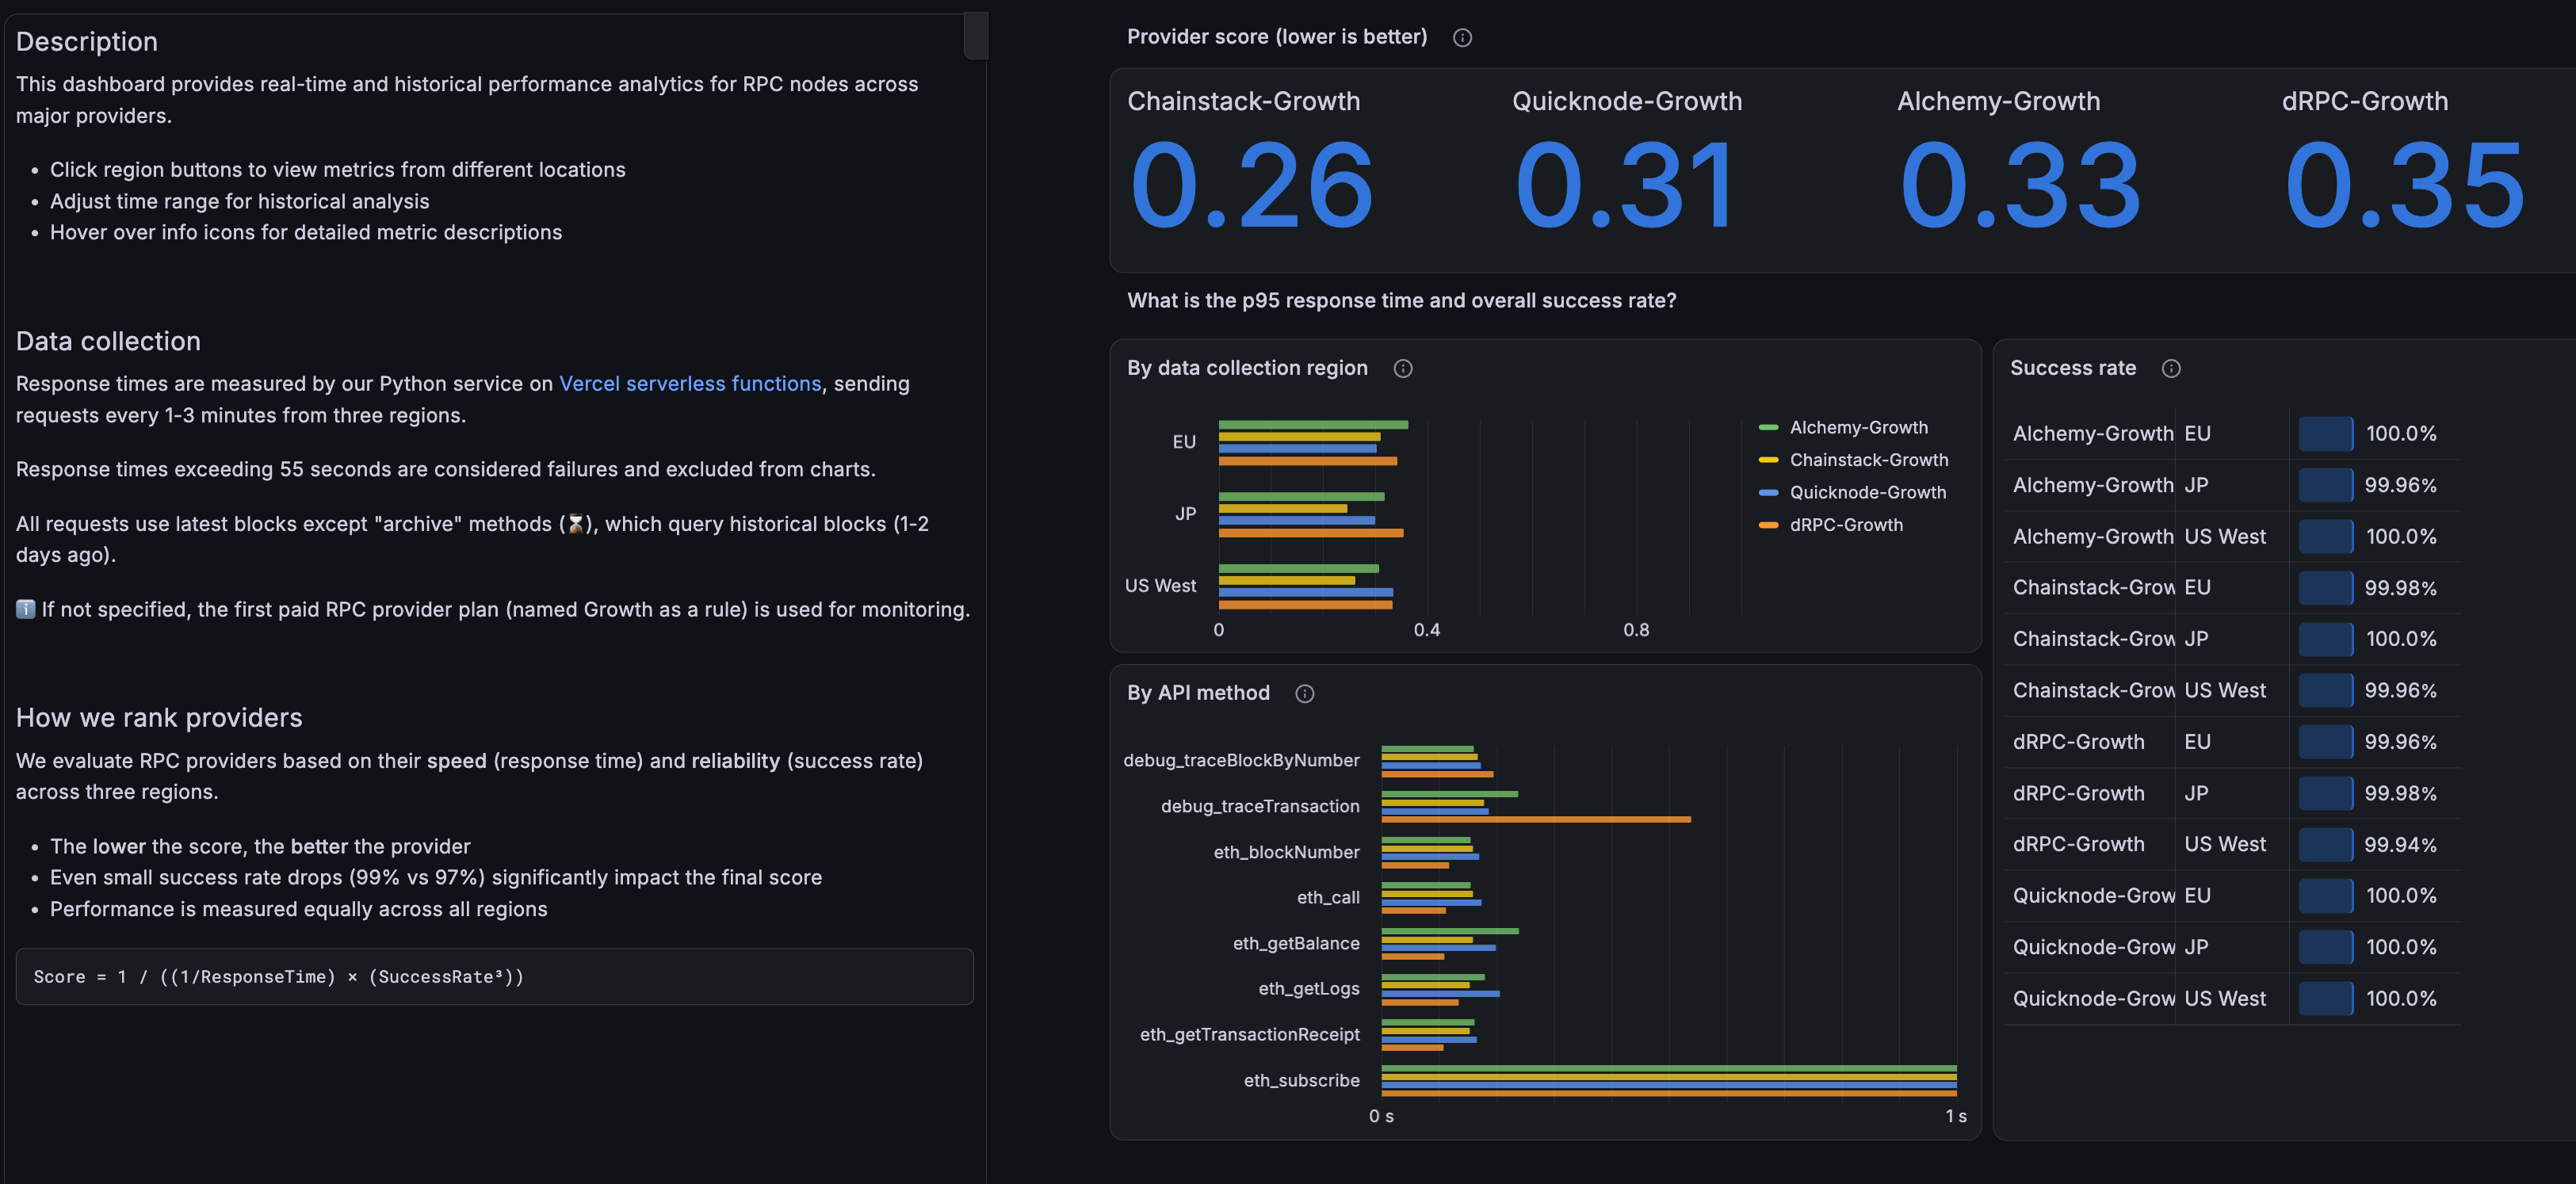The image size is (2576, 1184).
Task: Toggle the Quicknode-Growth legend entry
Action: click(x=1867, y=492)
